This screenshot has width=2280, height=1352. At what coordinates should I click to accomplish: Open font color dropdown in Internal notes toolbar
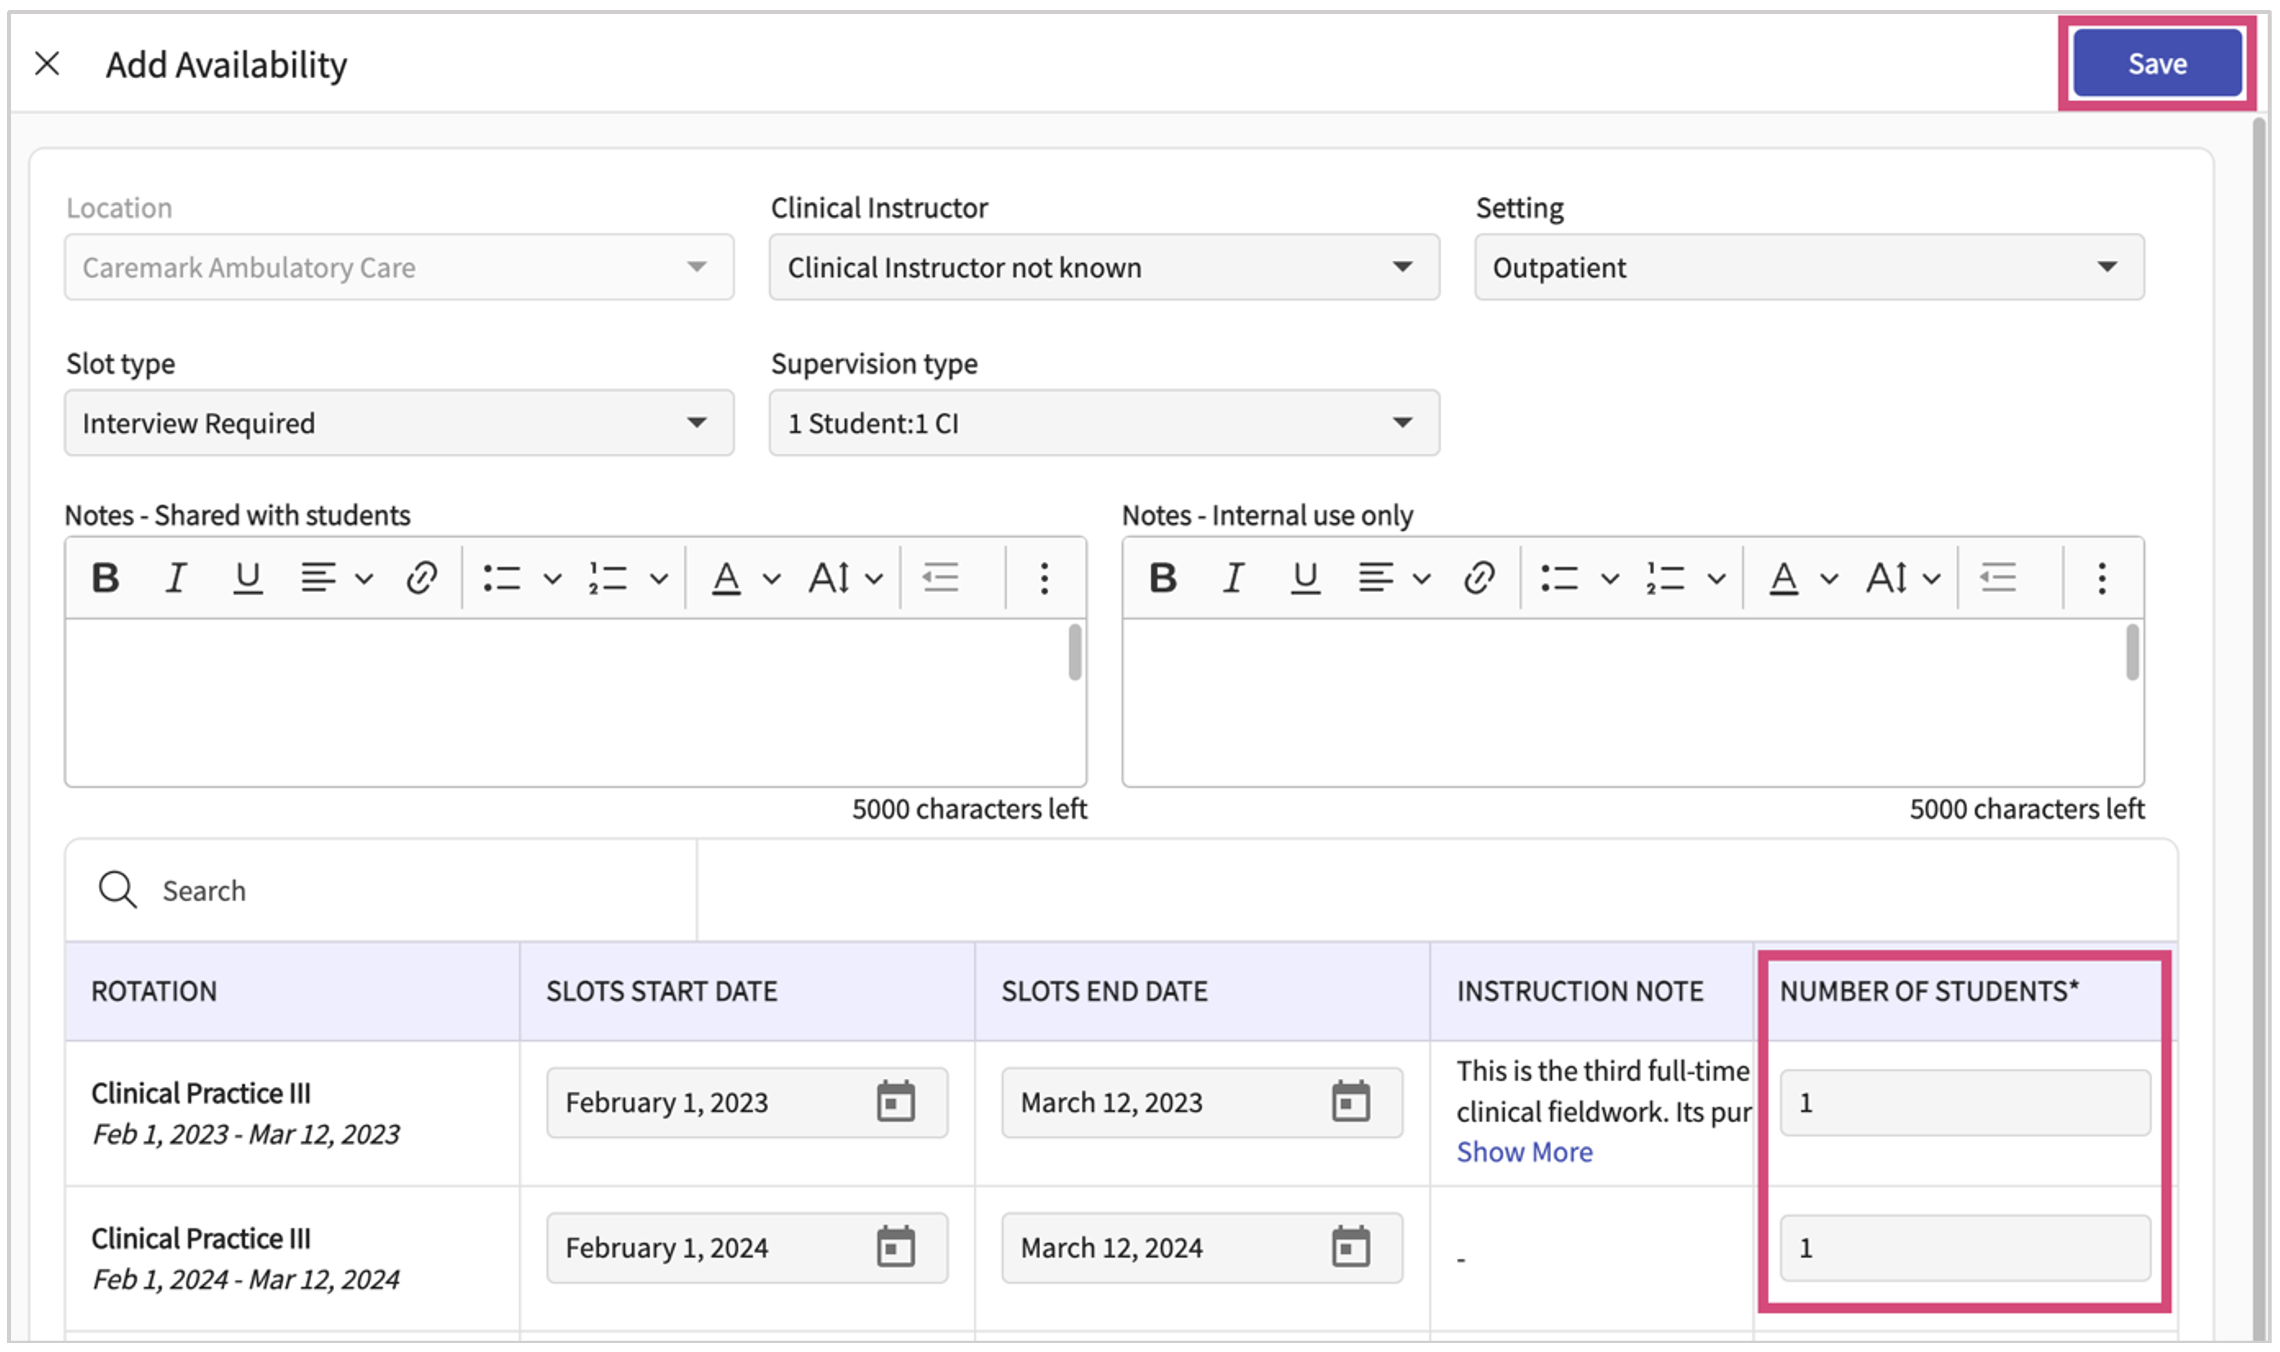1829,579
